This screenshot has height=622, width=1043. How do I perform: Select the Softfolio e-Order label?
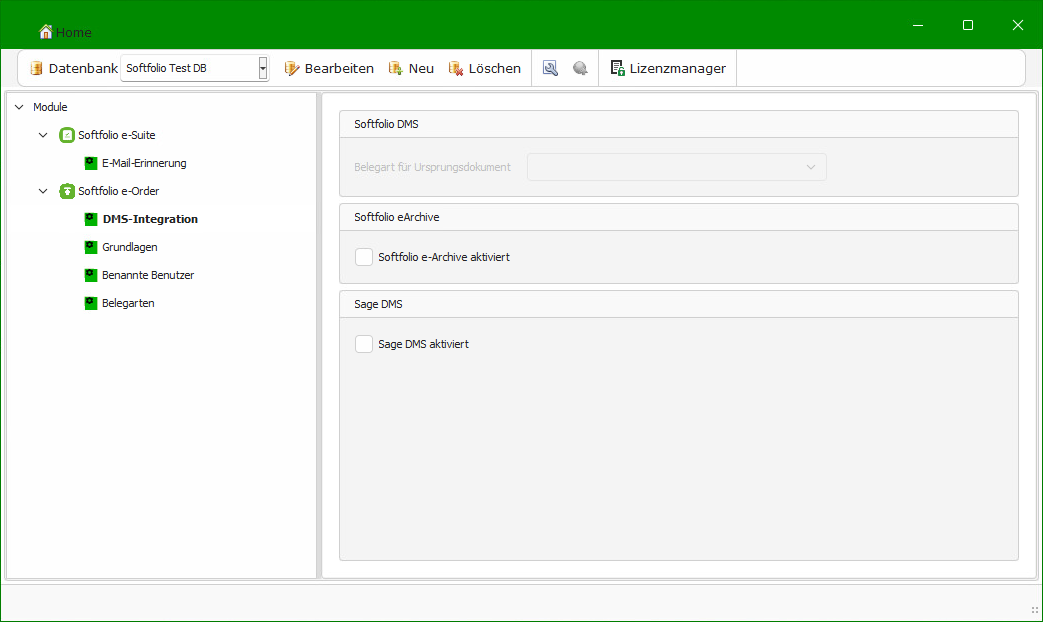[x=118, y=191]
